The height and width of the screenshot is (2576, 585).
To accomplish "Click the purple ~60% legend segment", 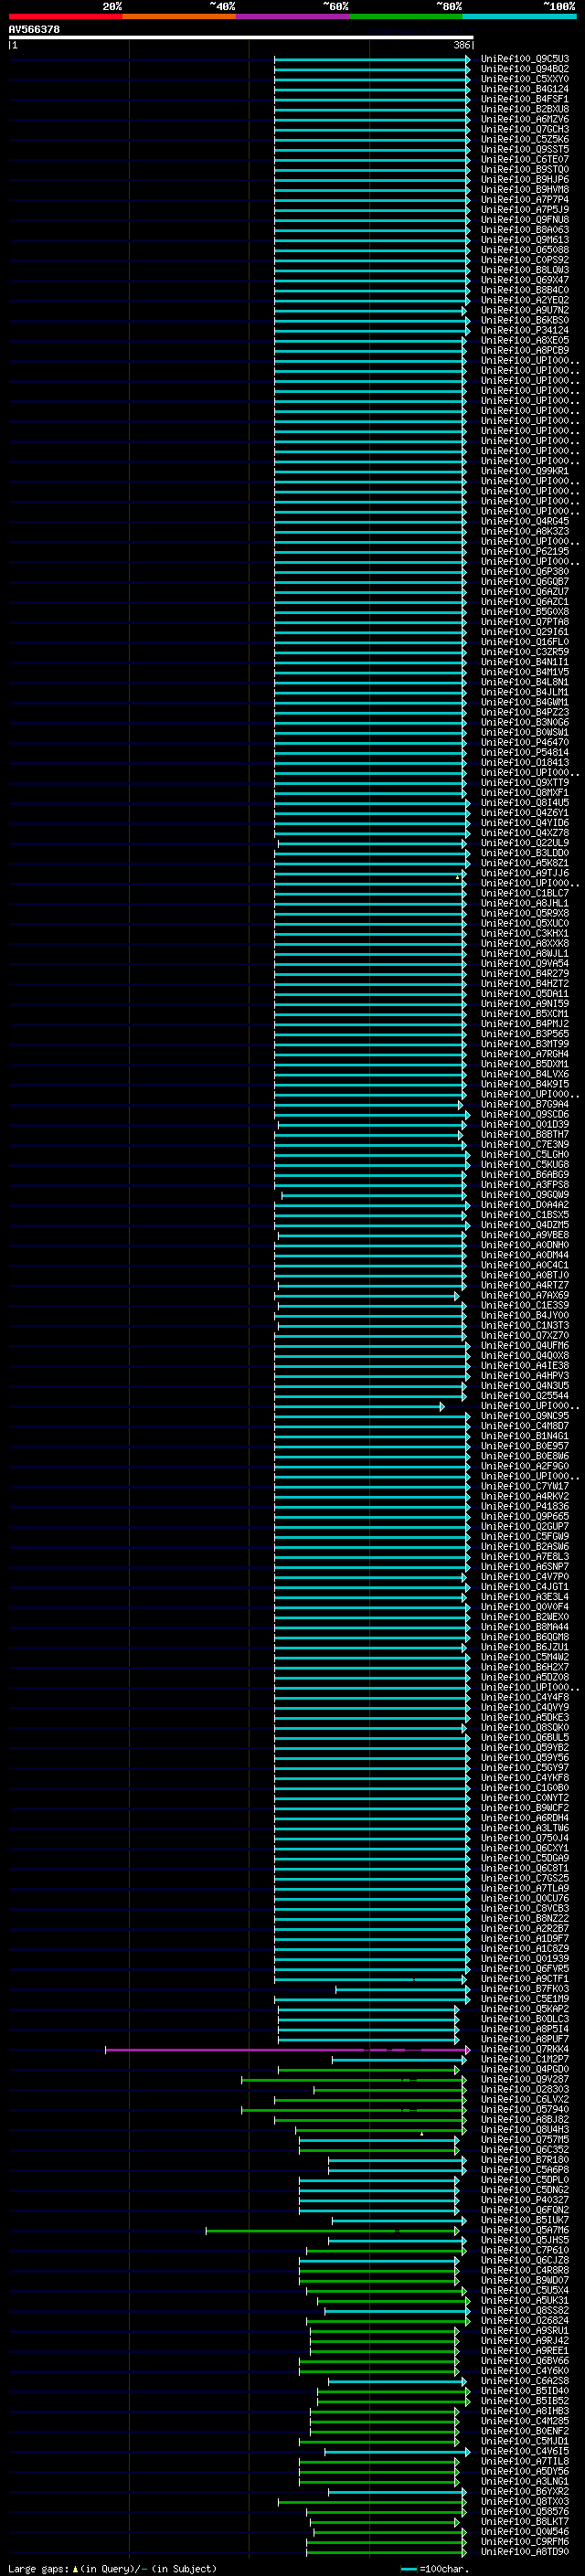I will pyautogui.click(x=293, y=16).
